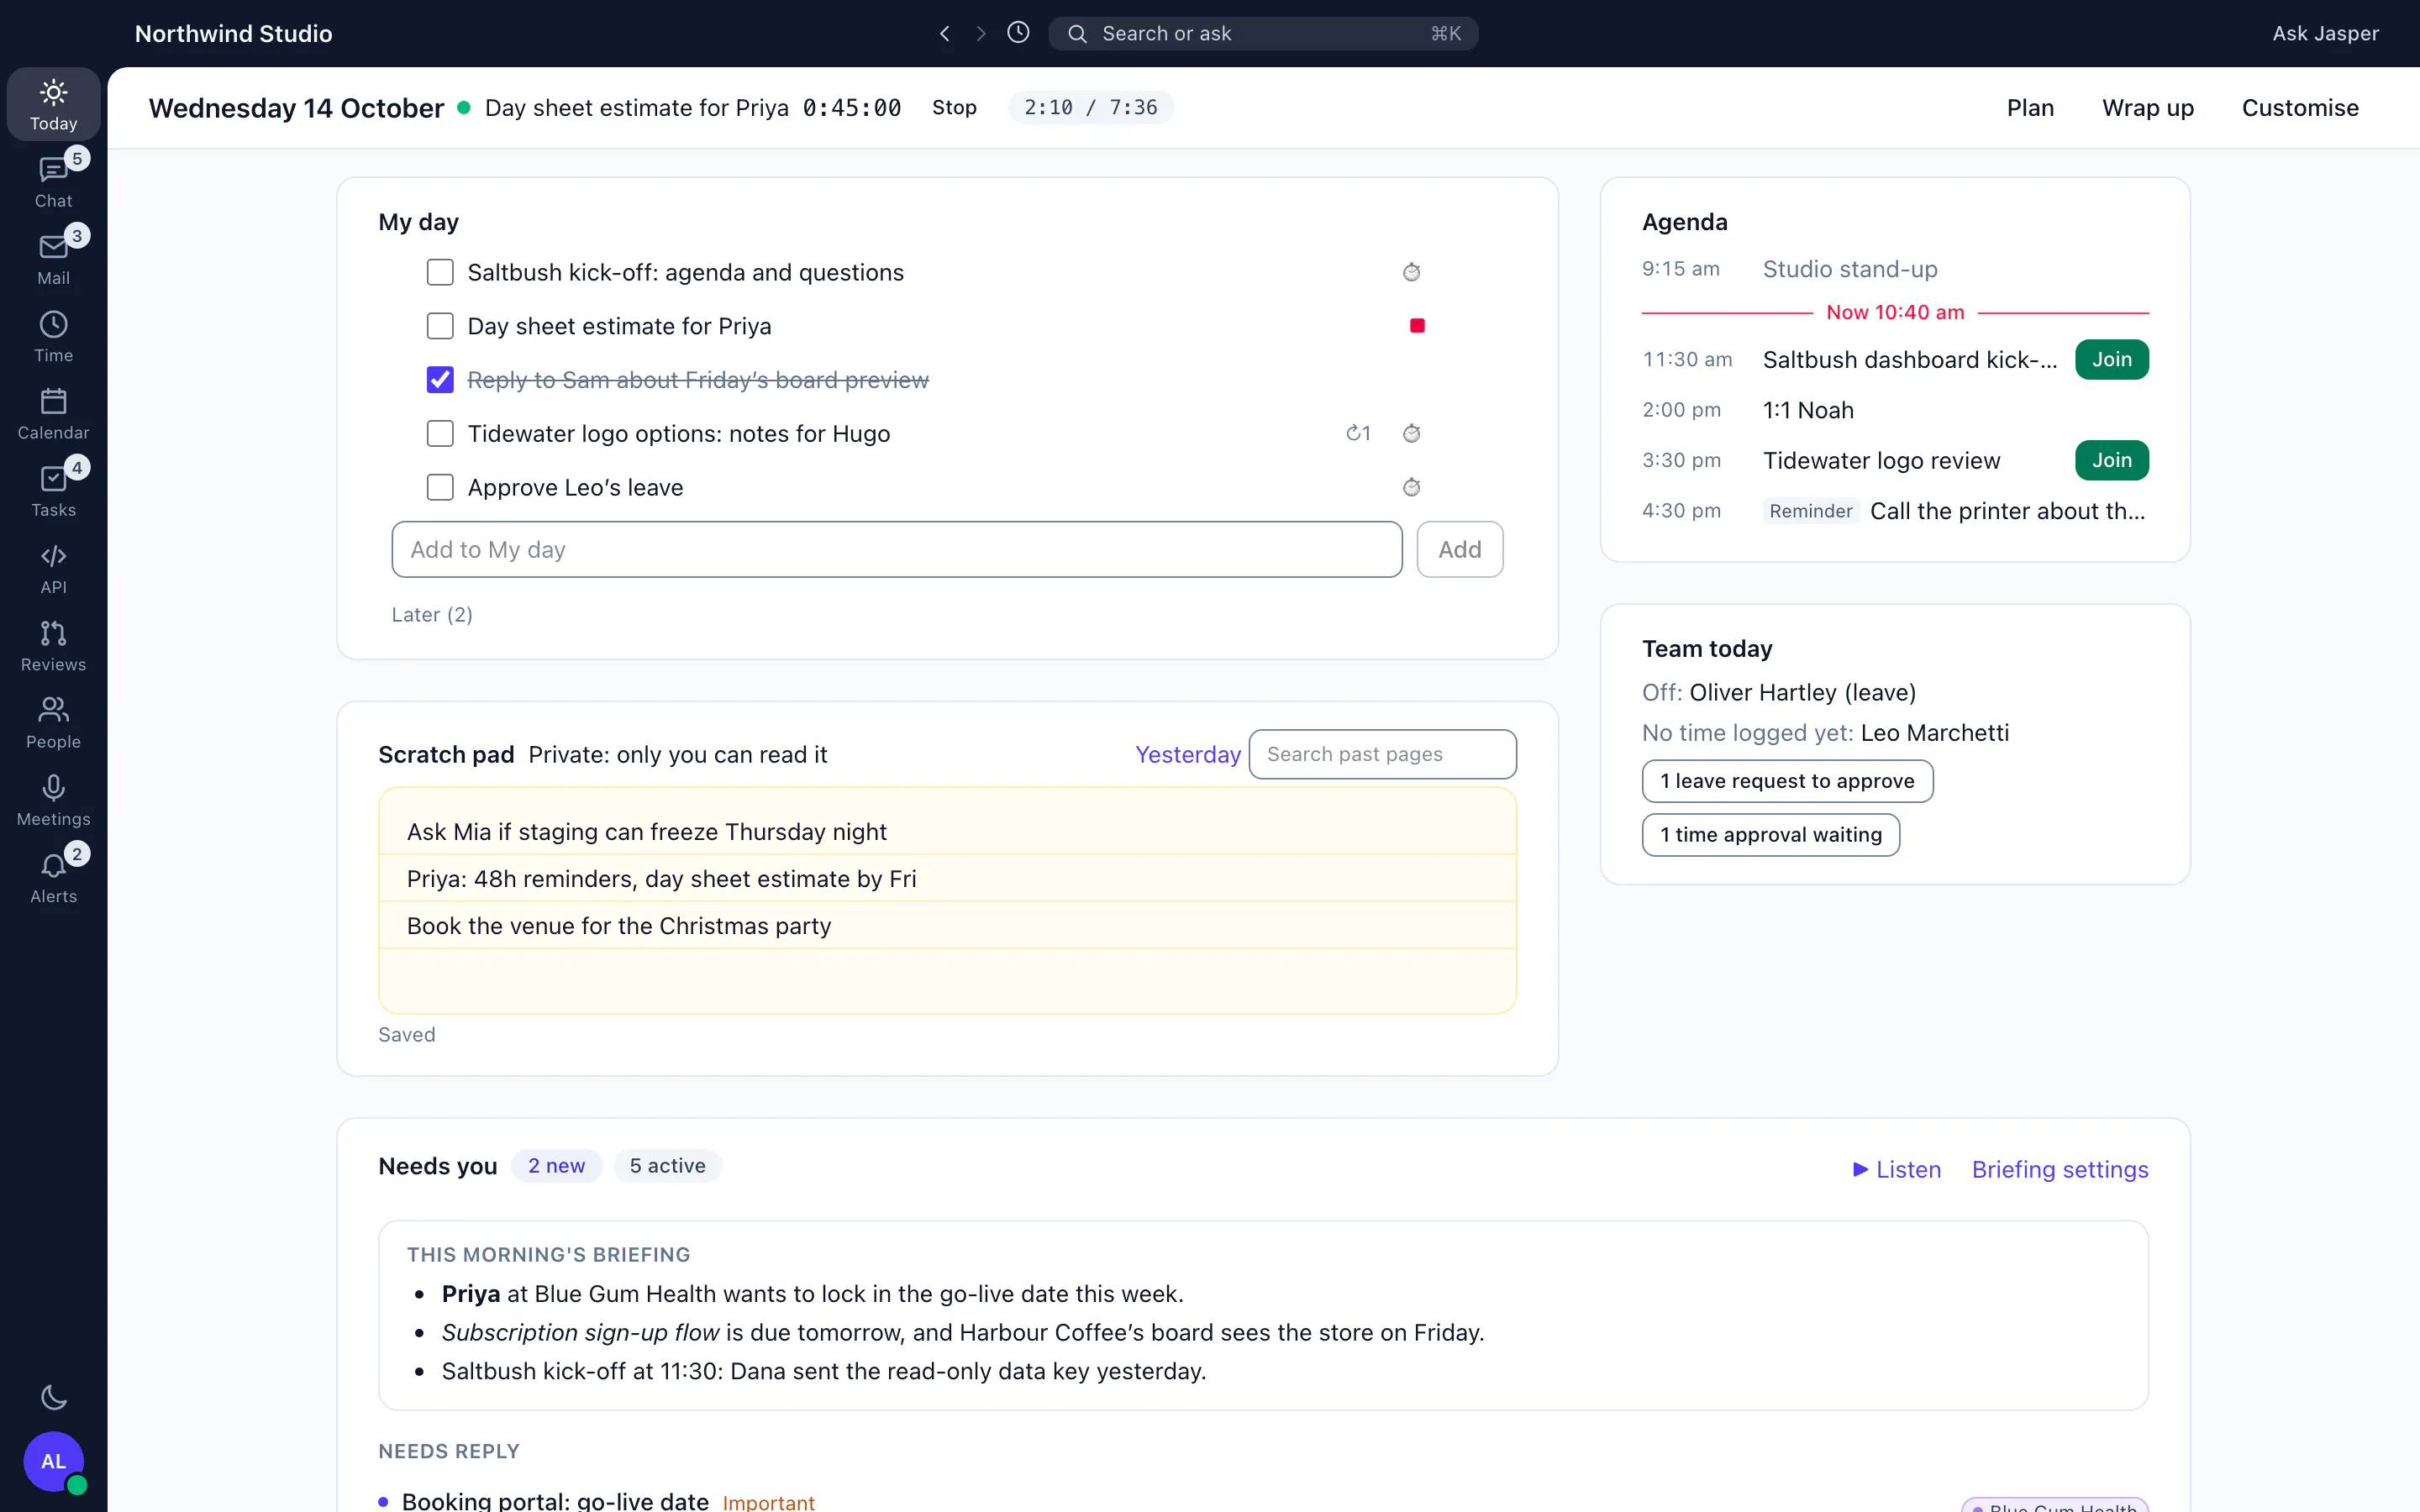Go to Time tracking in sidebar
2420x1512 pixels.
coord(53,336)
